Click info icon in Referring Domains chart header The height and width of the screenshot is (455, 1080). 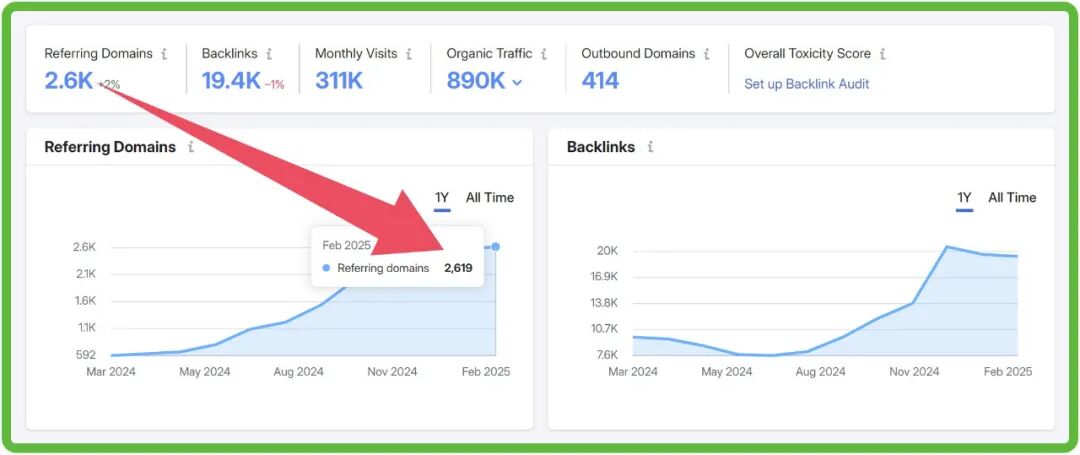click(x=191, y=147)
